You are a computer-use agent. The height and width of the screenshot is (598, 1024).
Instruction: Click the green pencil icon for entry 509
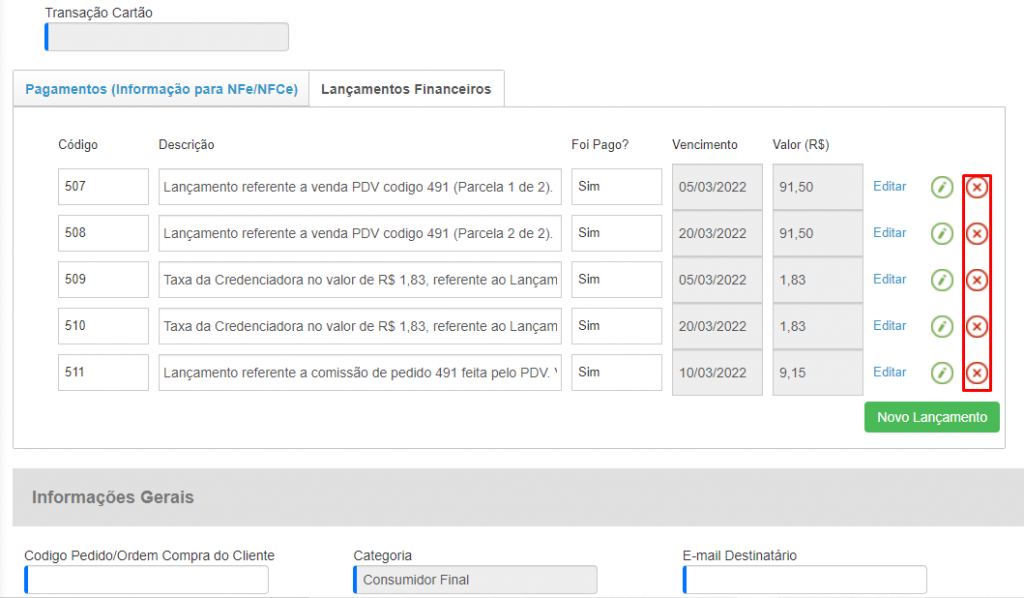pos(942,280)
